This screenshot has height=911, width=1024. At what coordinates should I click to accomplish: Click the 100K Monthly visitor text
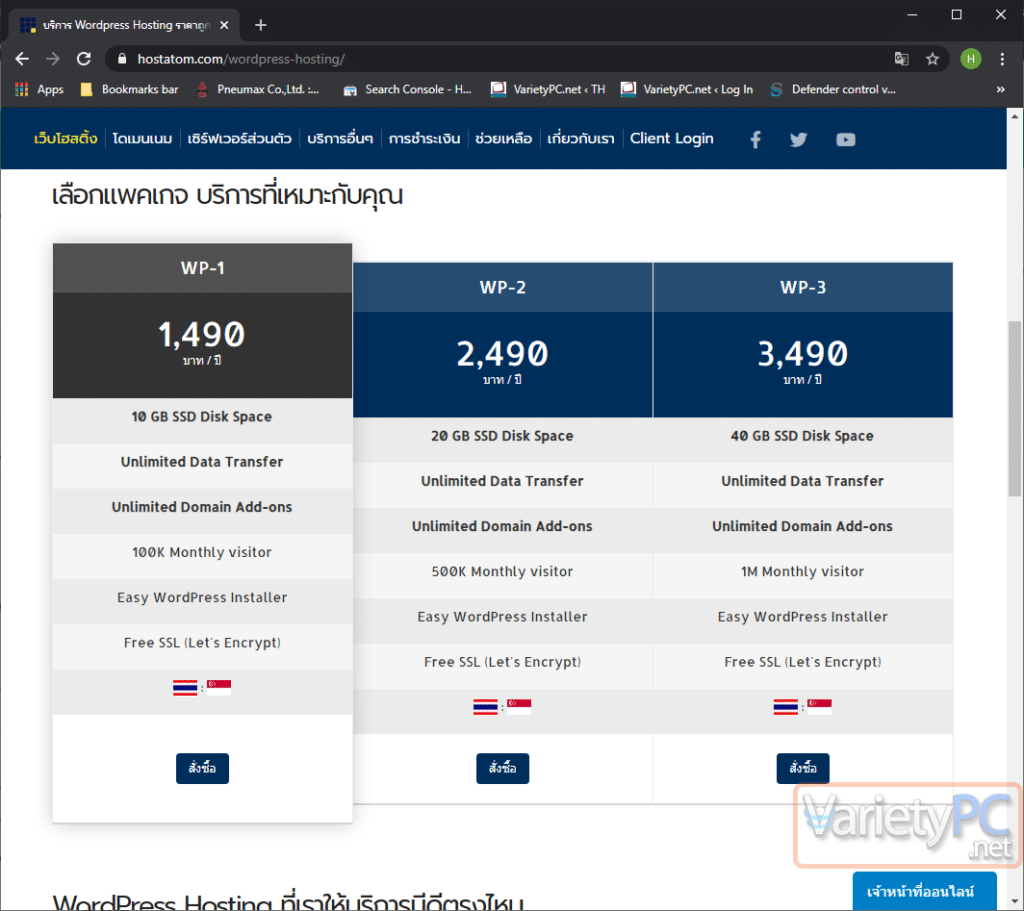pyautogui.click(x=202, y=552)
